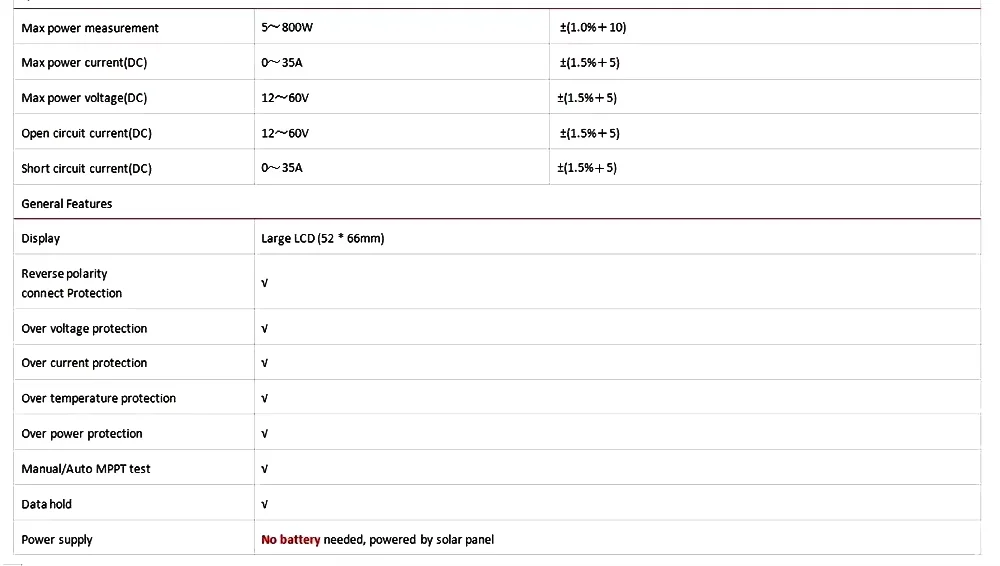Click the checkmark for Over current protection
The image size is (1000, 566).
[265, 363]
